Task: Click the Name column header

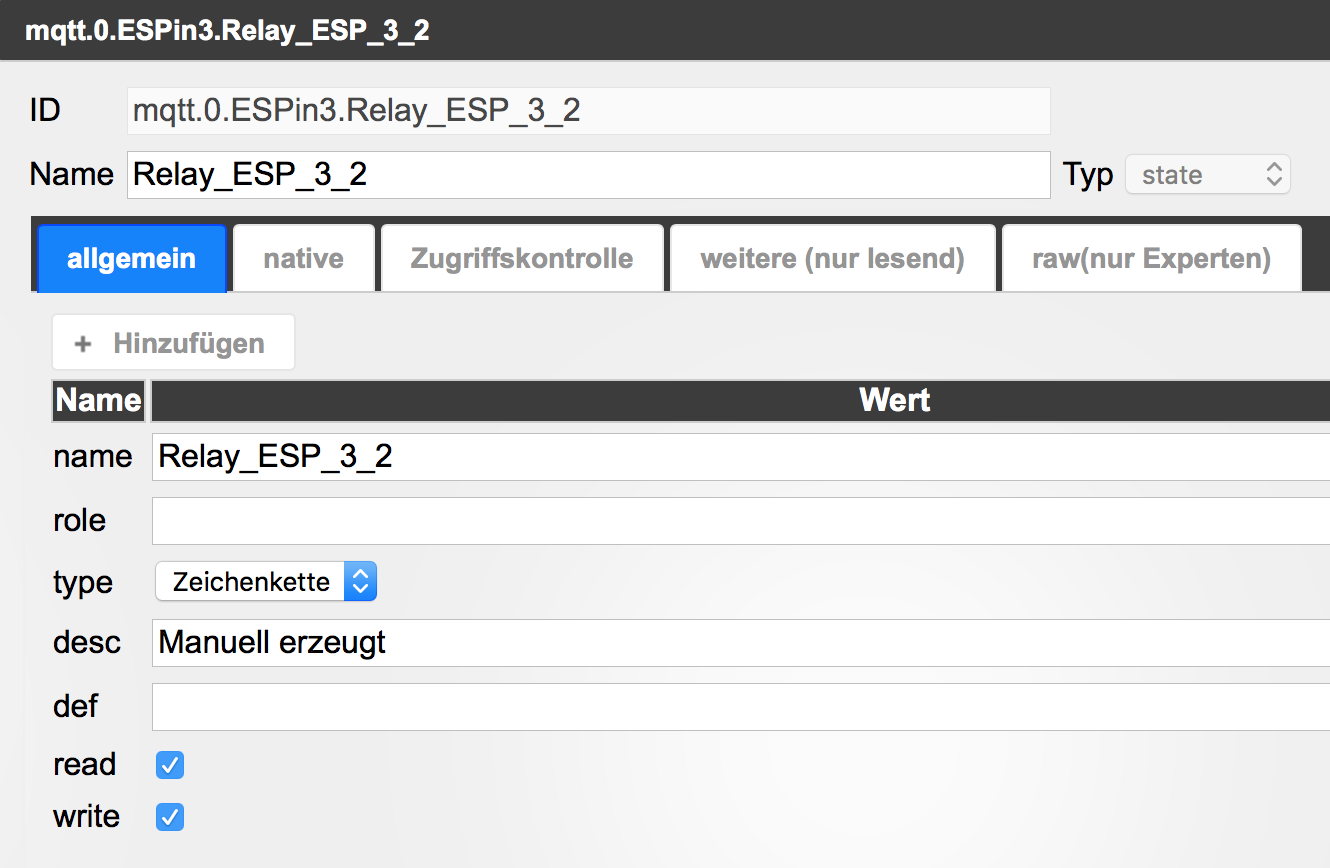Action: click(x=98, y=401)
